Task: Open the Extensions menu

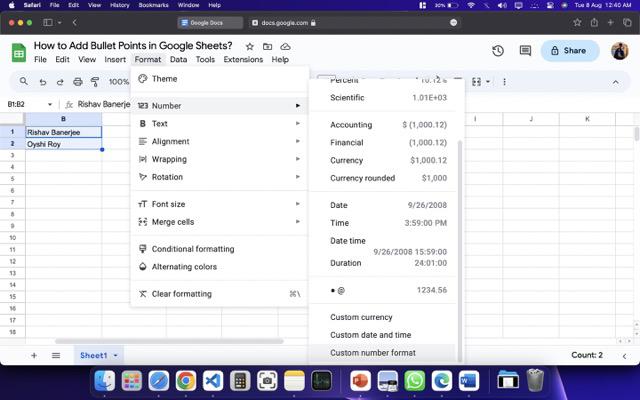Action: (x=243, y=60)
